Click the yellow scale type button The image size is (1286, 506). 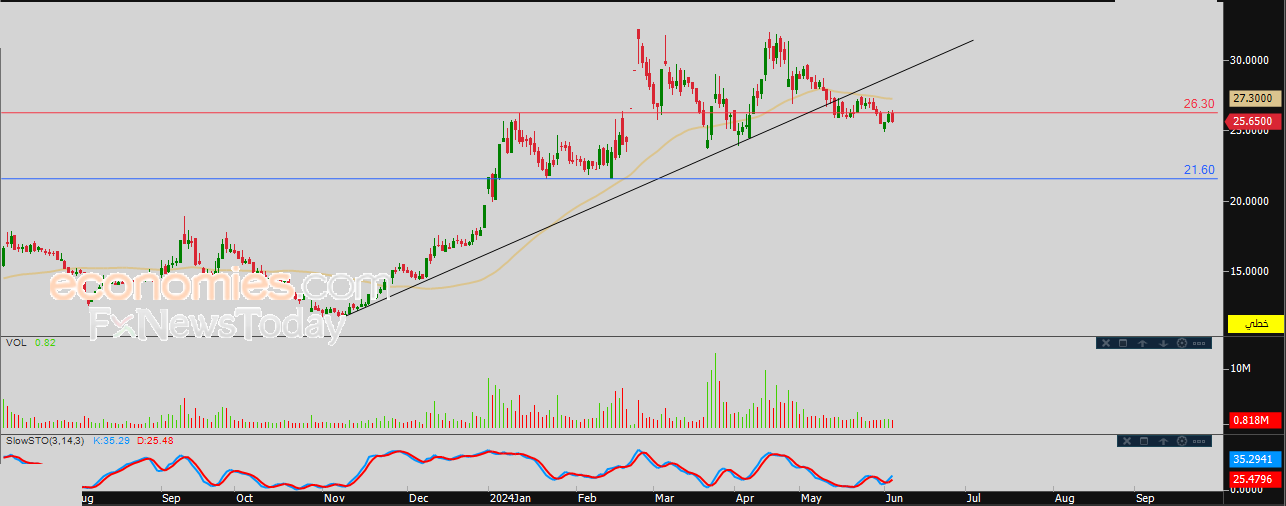click(1255, 324)
